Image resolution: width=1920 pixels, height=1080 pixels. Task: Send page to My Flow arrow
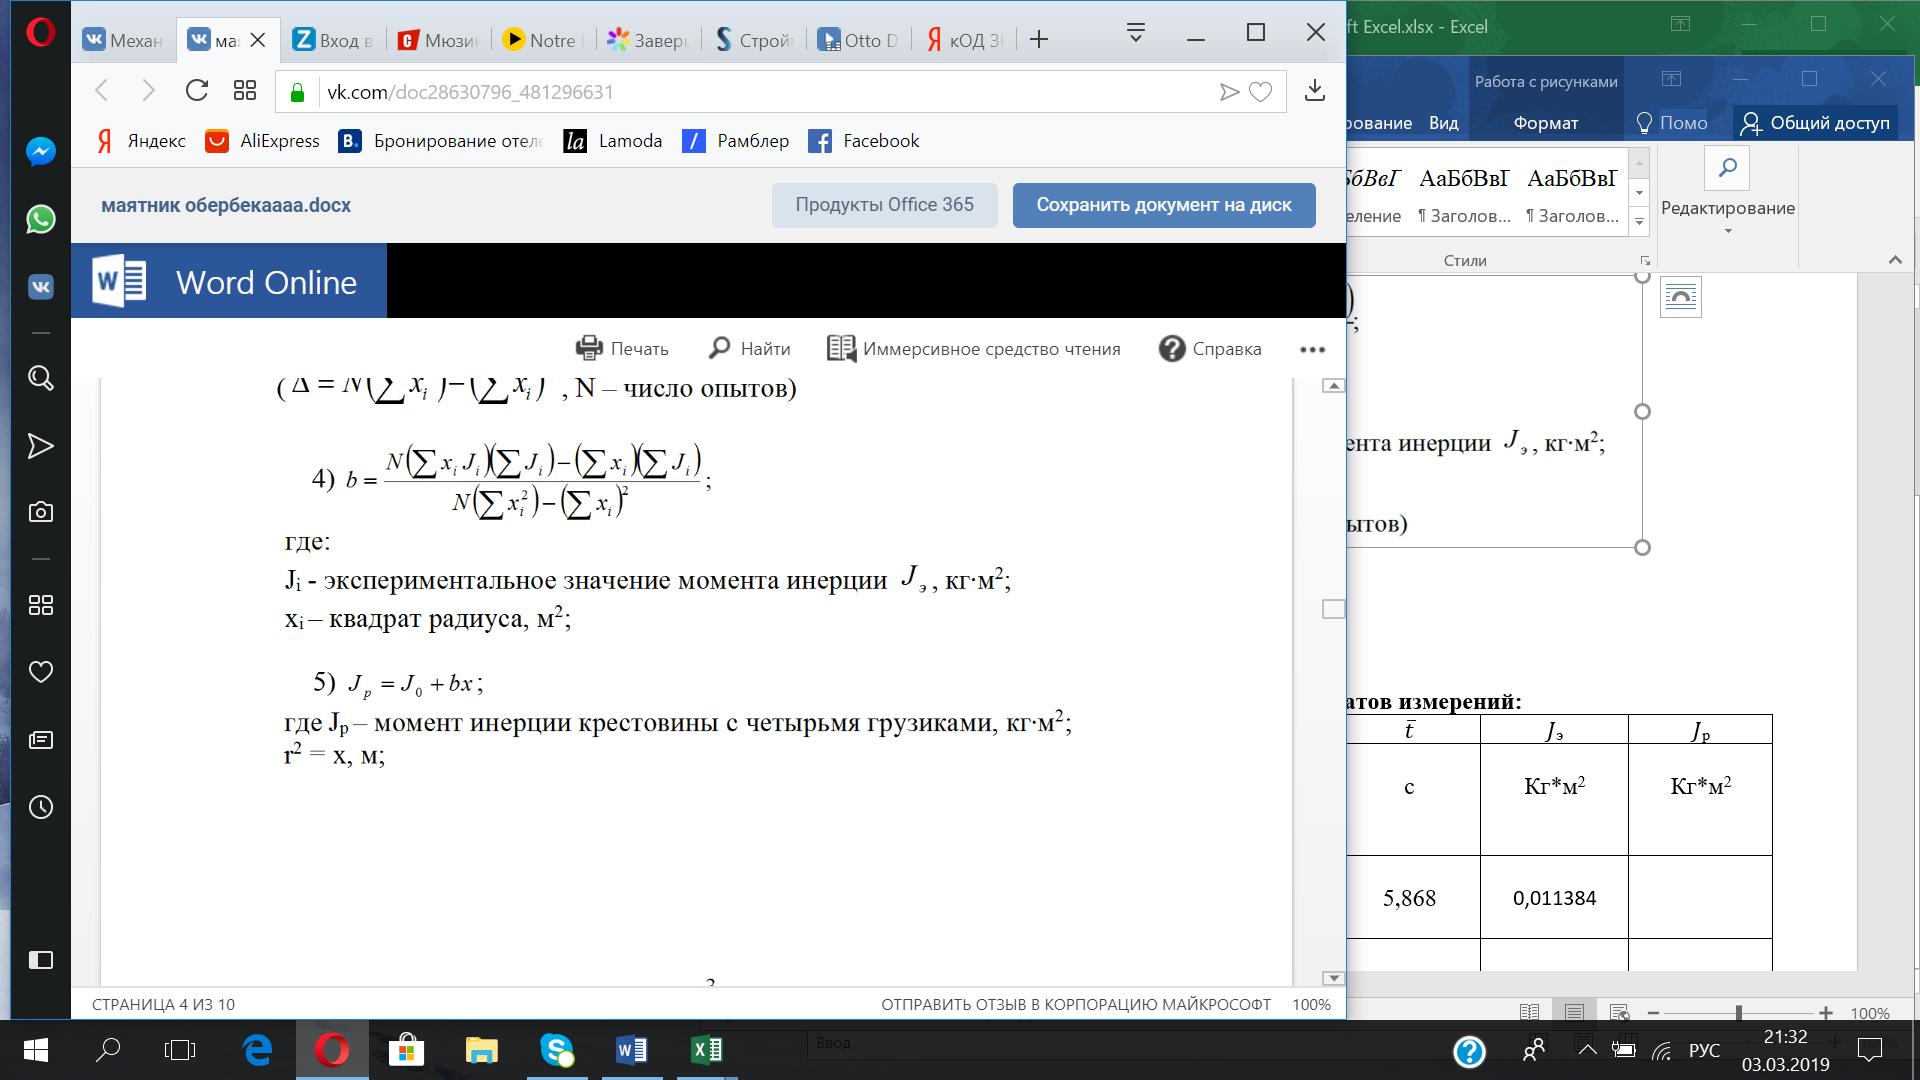[1229, 92]
